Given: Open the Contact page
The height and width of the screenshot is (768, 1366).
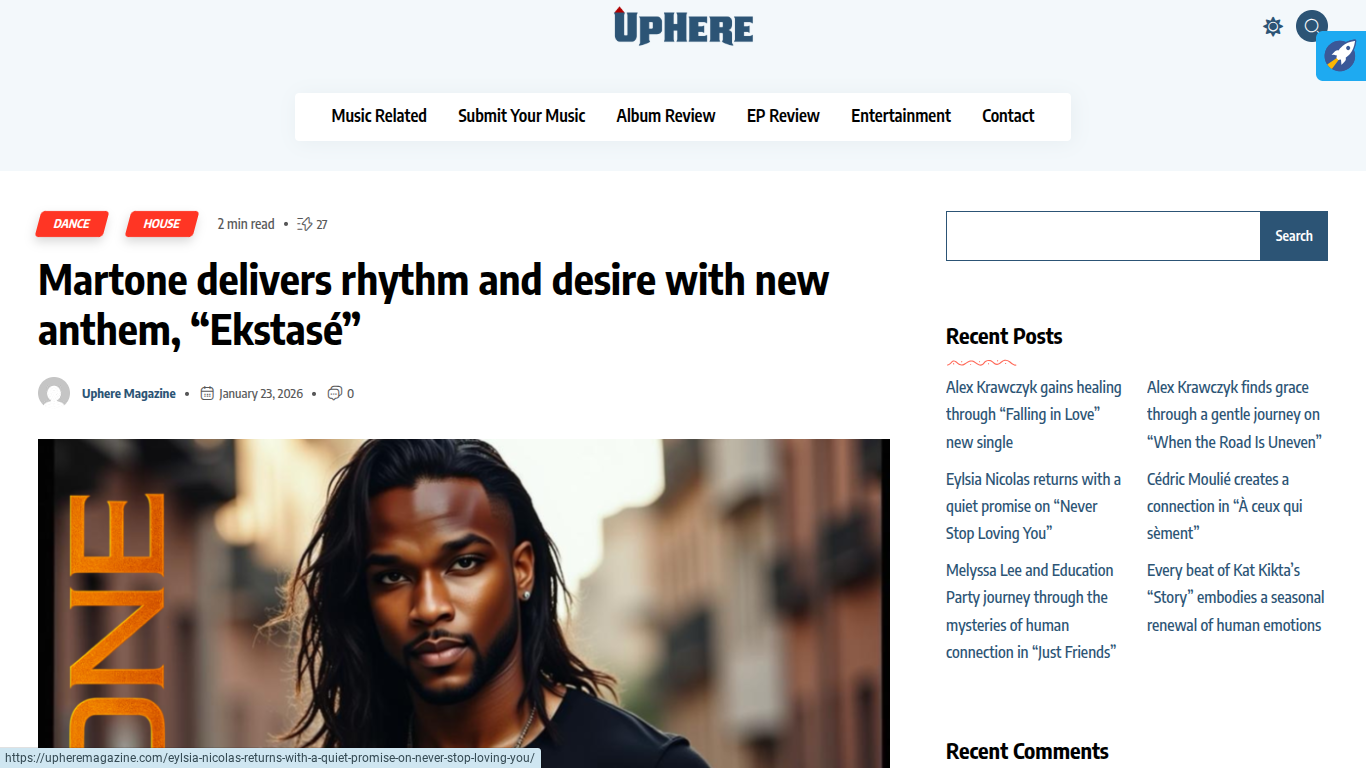Looking at the screenshot, I should 1008,116.
